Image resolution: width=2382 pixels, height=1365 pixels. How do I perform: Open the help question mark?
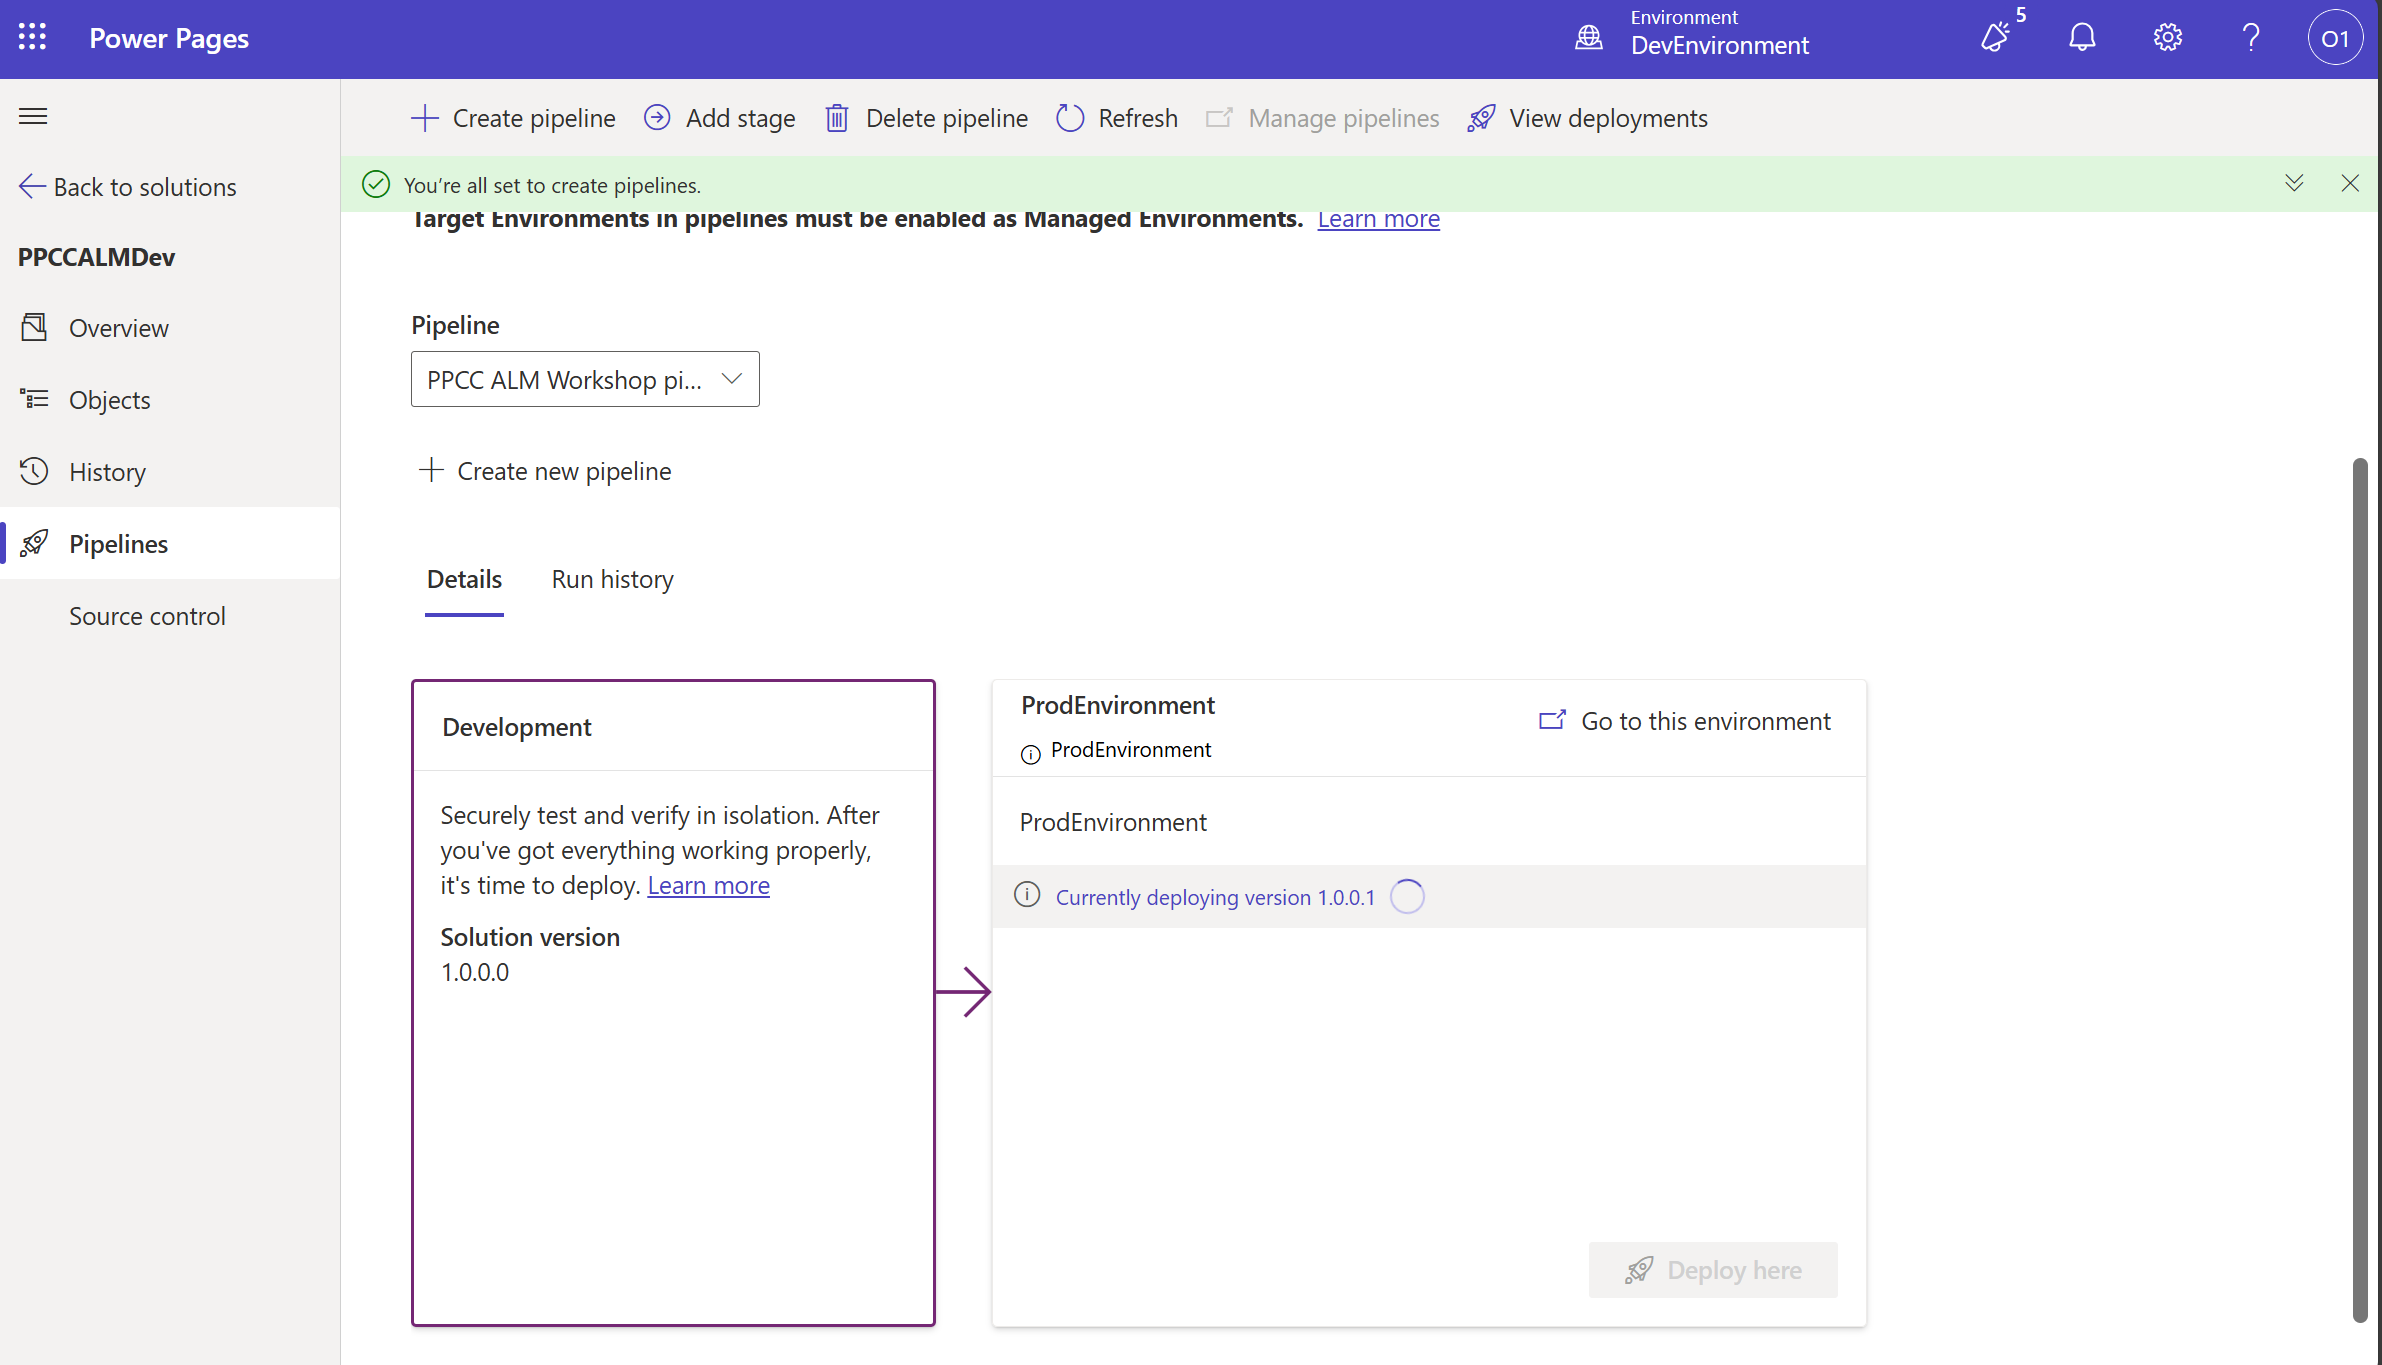[2251, 38]
